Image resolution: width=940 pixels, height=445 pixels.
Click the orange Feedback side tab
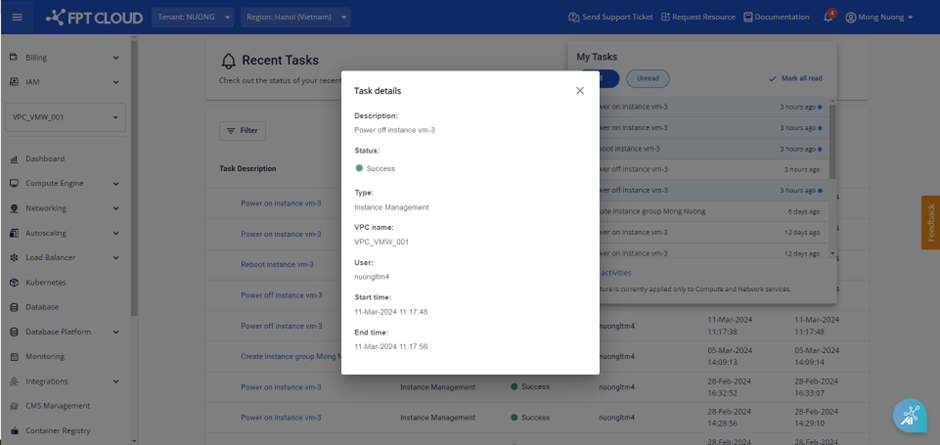pos(930,222)
